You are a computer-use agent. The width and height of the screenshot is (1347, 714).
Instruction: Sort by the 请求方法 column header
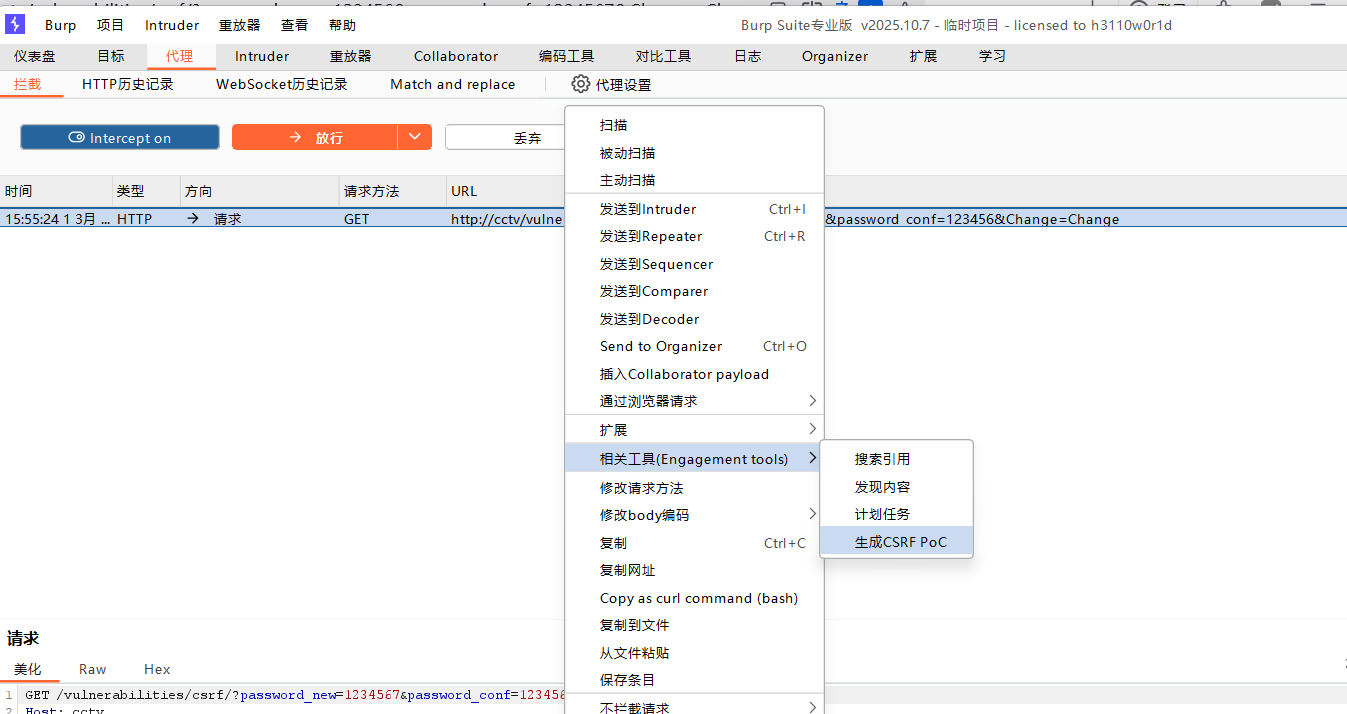click(393, 191)
